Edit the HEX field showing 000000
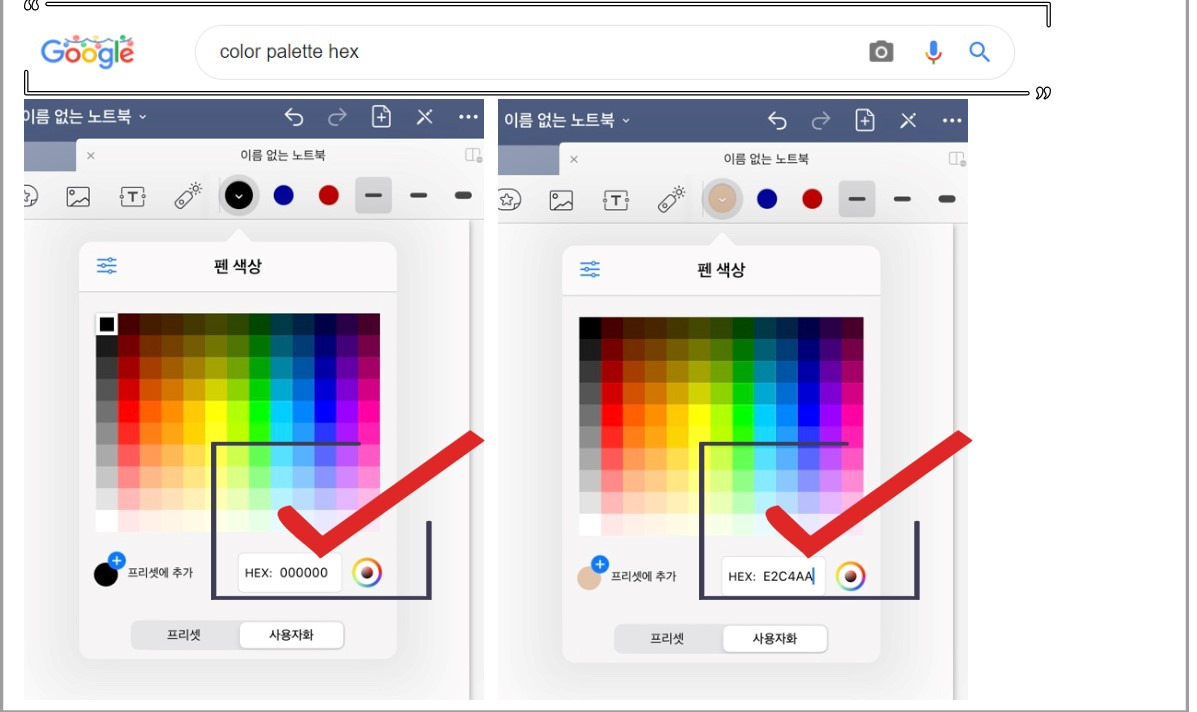This screenshot has width=1197, height=712. tap(289, 572)
